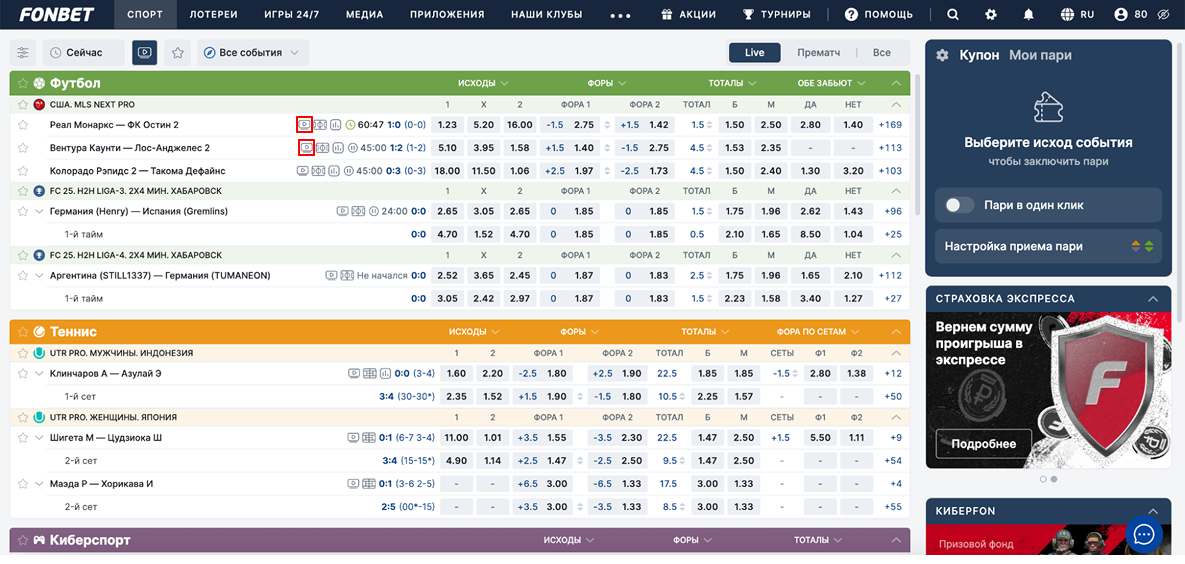Toggle the video broadcast filter button
The image size is (1185, 564).
(x=145, y=52)
